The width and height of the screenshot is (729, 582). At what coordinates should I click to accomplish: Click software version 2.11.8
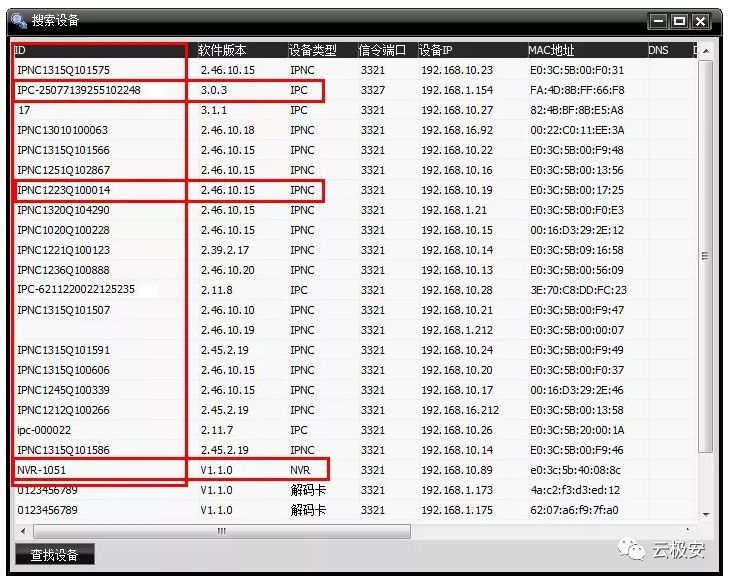click(217, 290)
